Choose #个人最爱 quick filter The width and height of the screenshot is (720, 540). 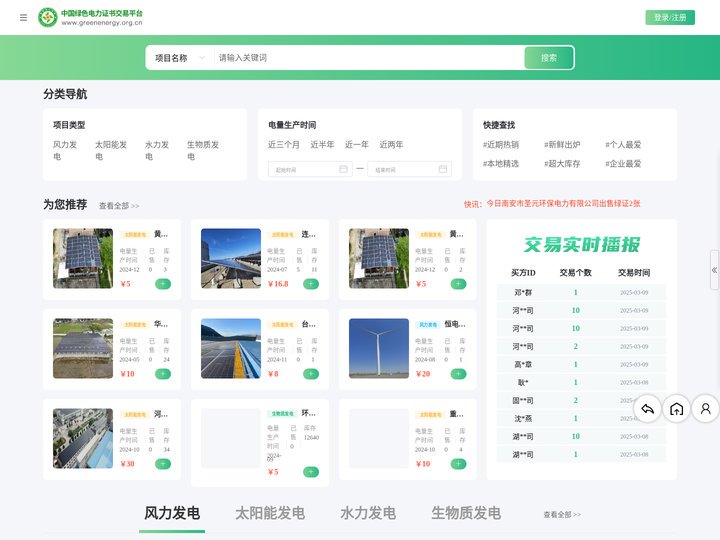click(x=623, y=145)
